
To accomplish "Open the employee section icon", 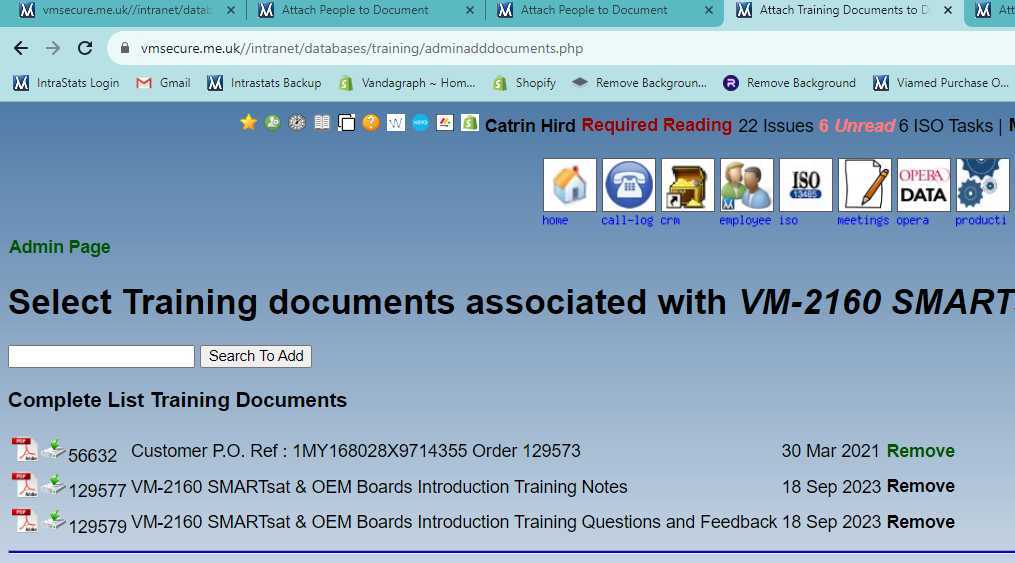I will tap(746, 185).
